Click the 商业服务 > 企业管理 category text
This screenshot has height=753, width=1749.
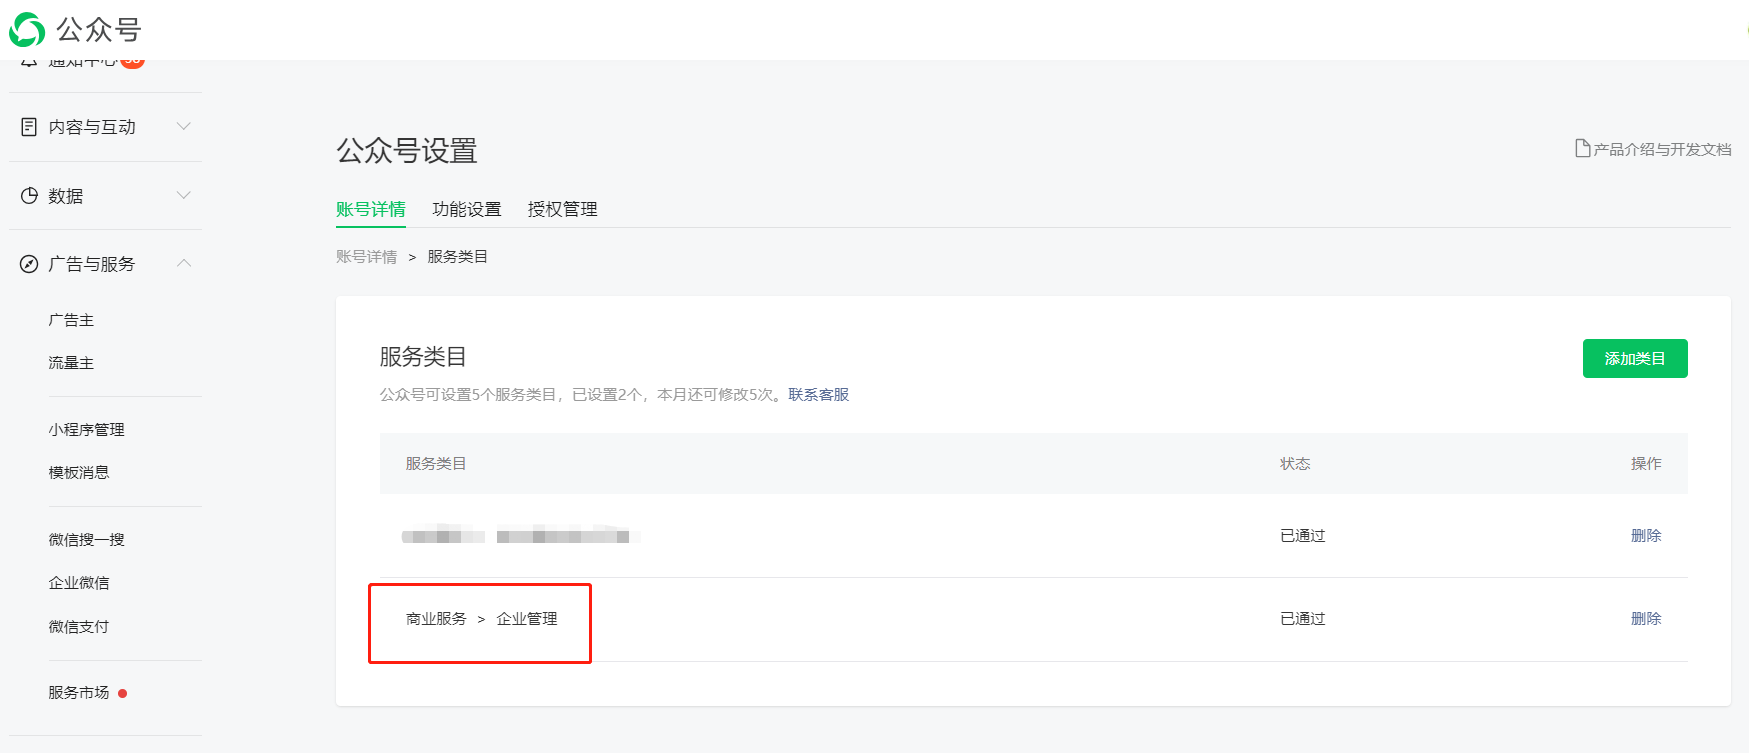click(482, 619)
